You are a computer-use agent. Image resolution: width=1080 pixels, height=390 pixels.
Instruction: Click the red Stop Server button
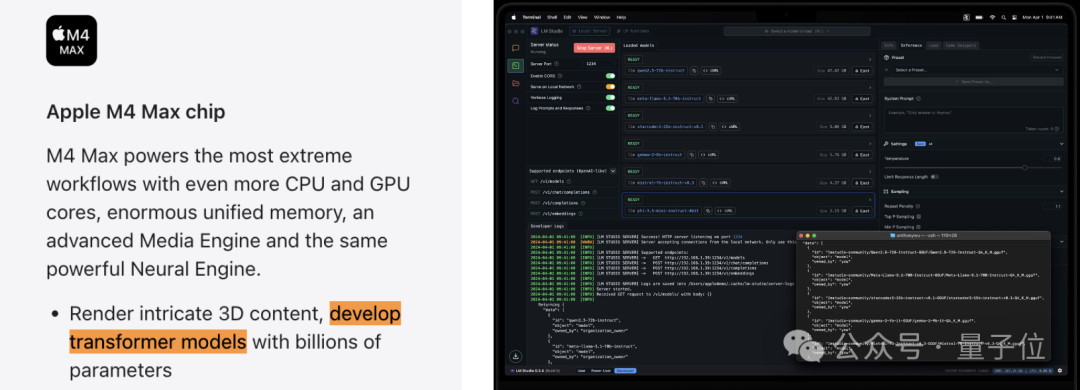(x=594, y=48)
